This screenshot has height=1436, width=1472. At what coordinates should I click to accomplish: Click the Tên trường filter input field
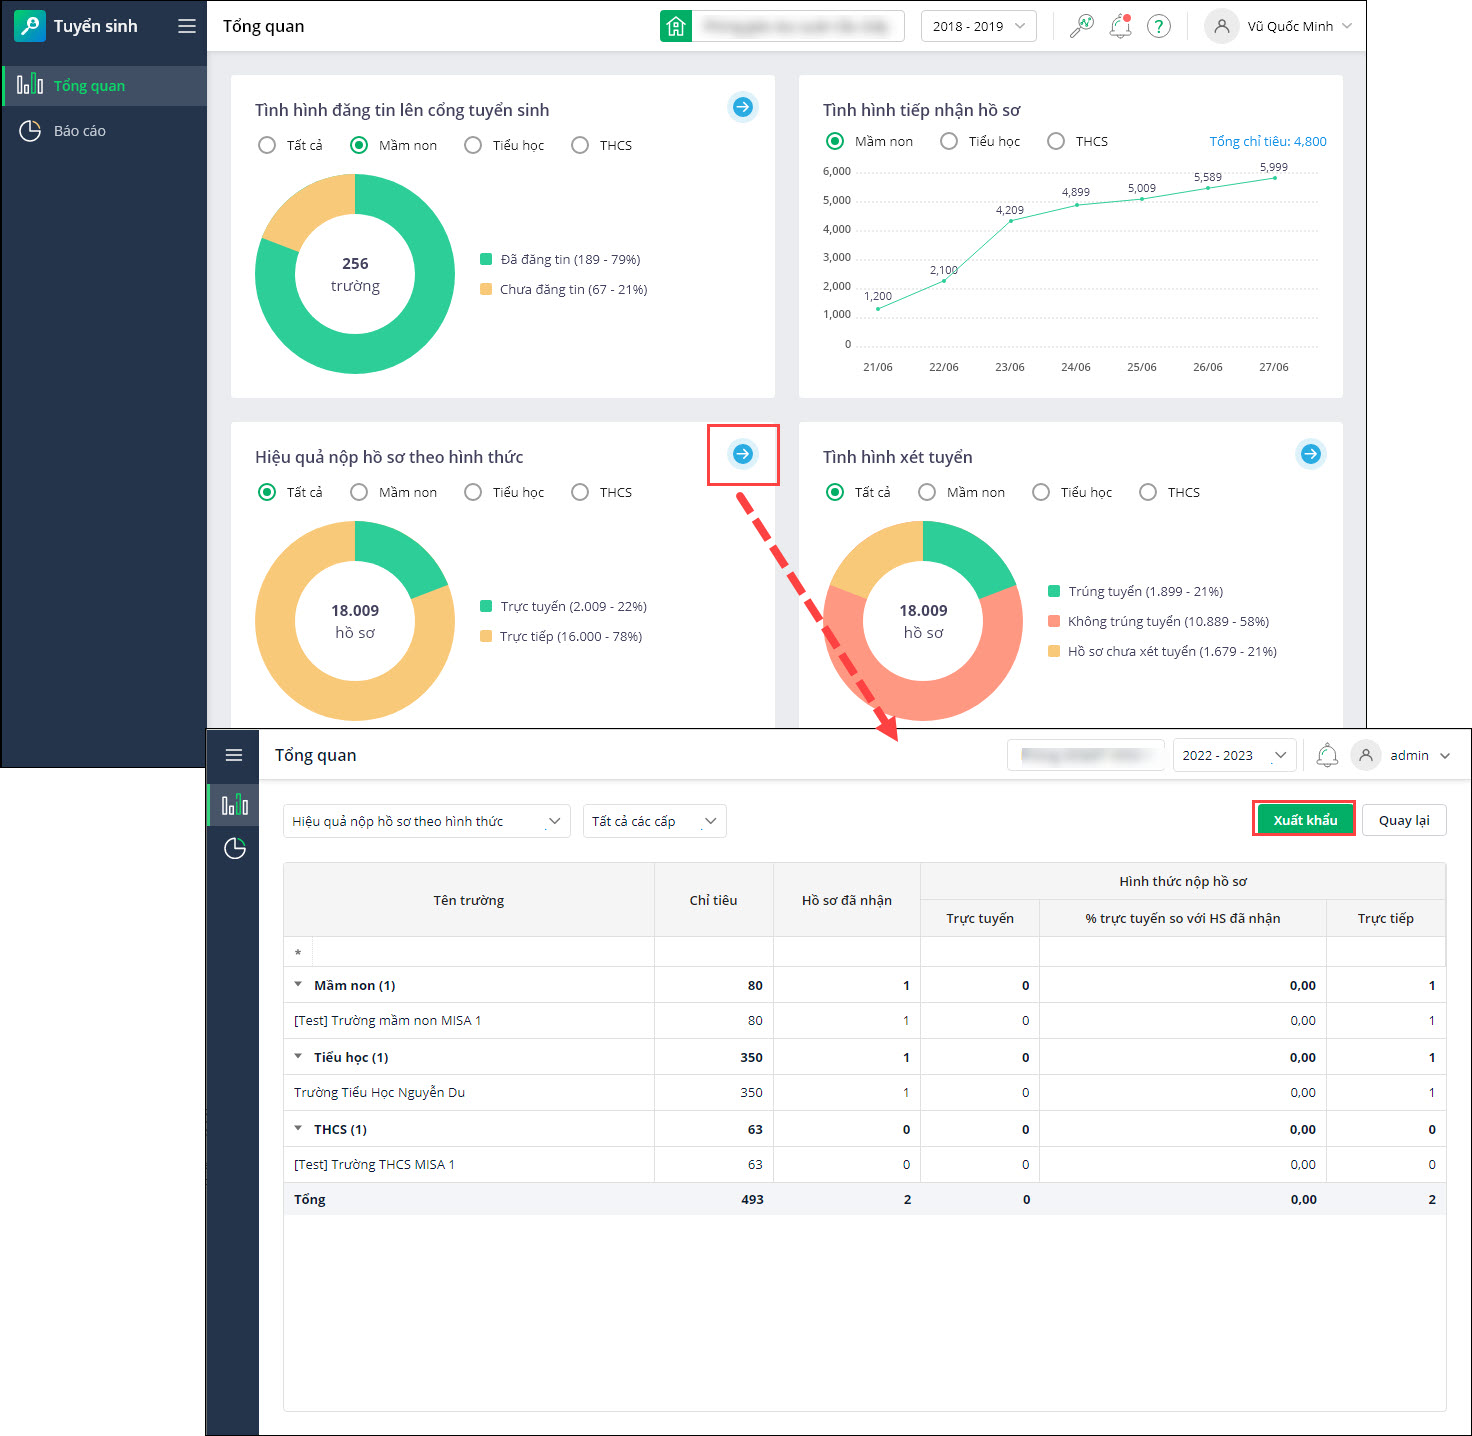tap(483, 952)
